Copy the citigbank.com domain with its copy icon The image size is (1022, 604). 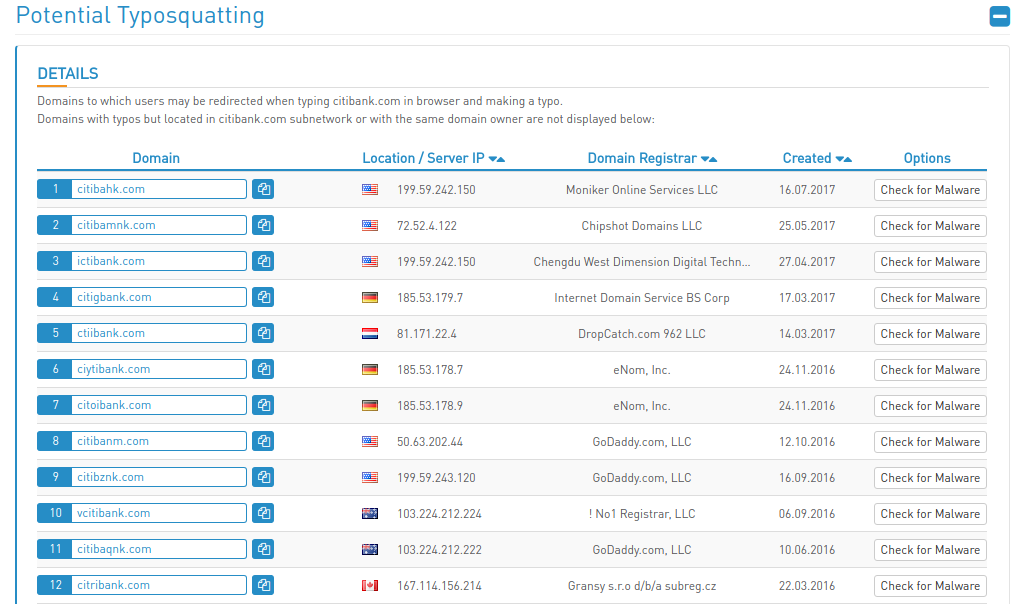pyautogui.click(x=263, y=297)
